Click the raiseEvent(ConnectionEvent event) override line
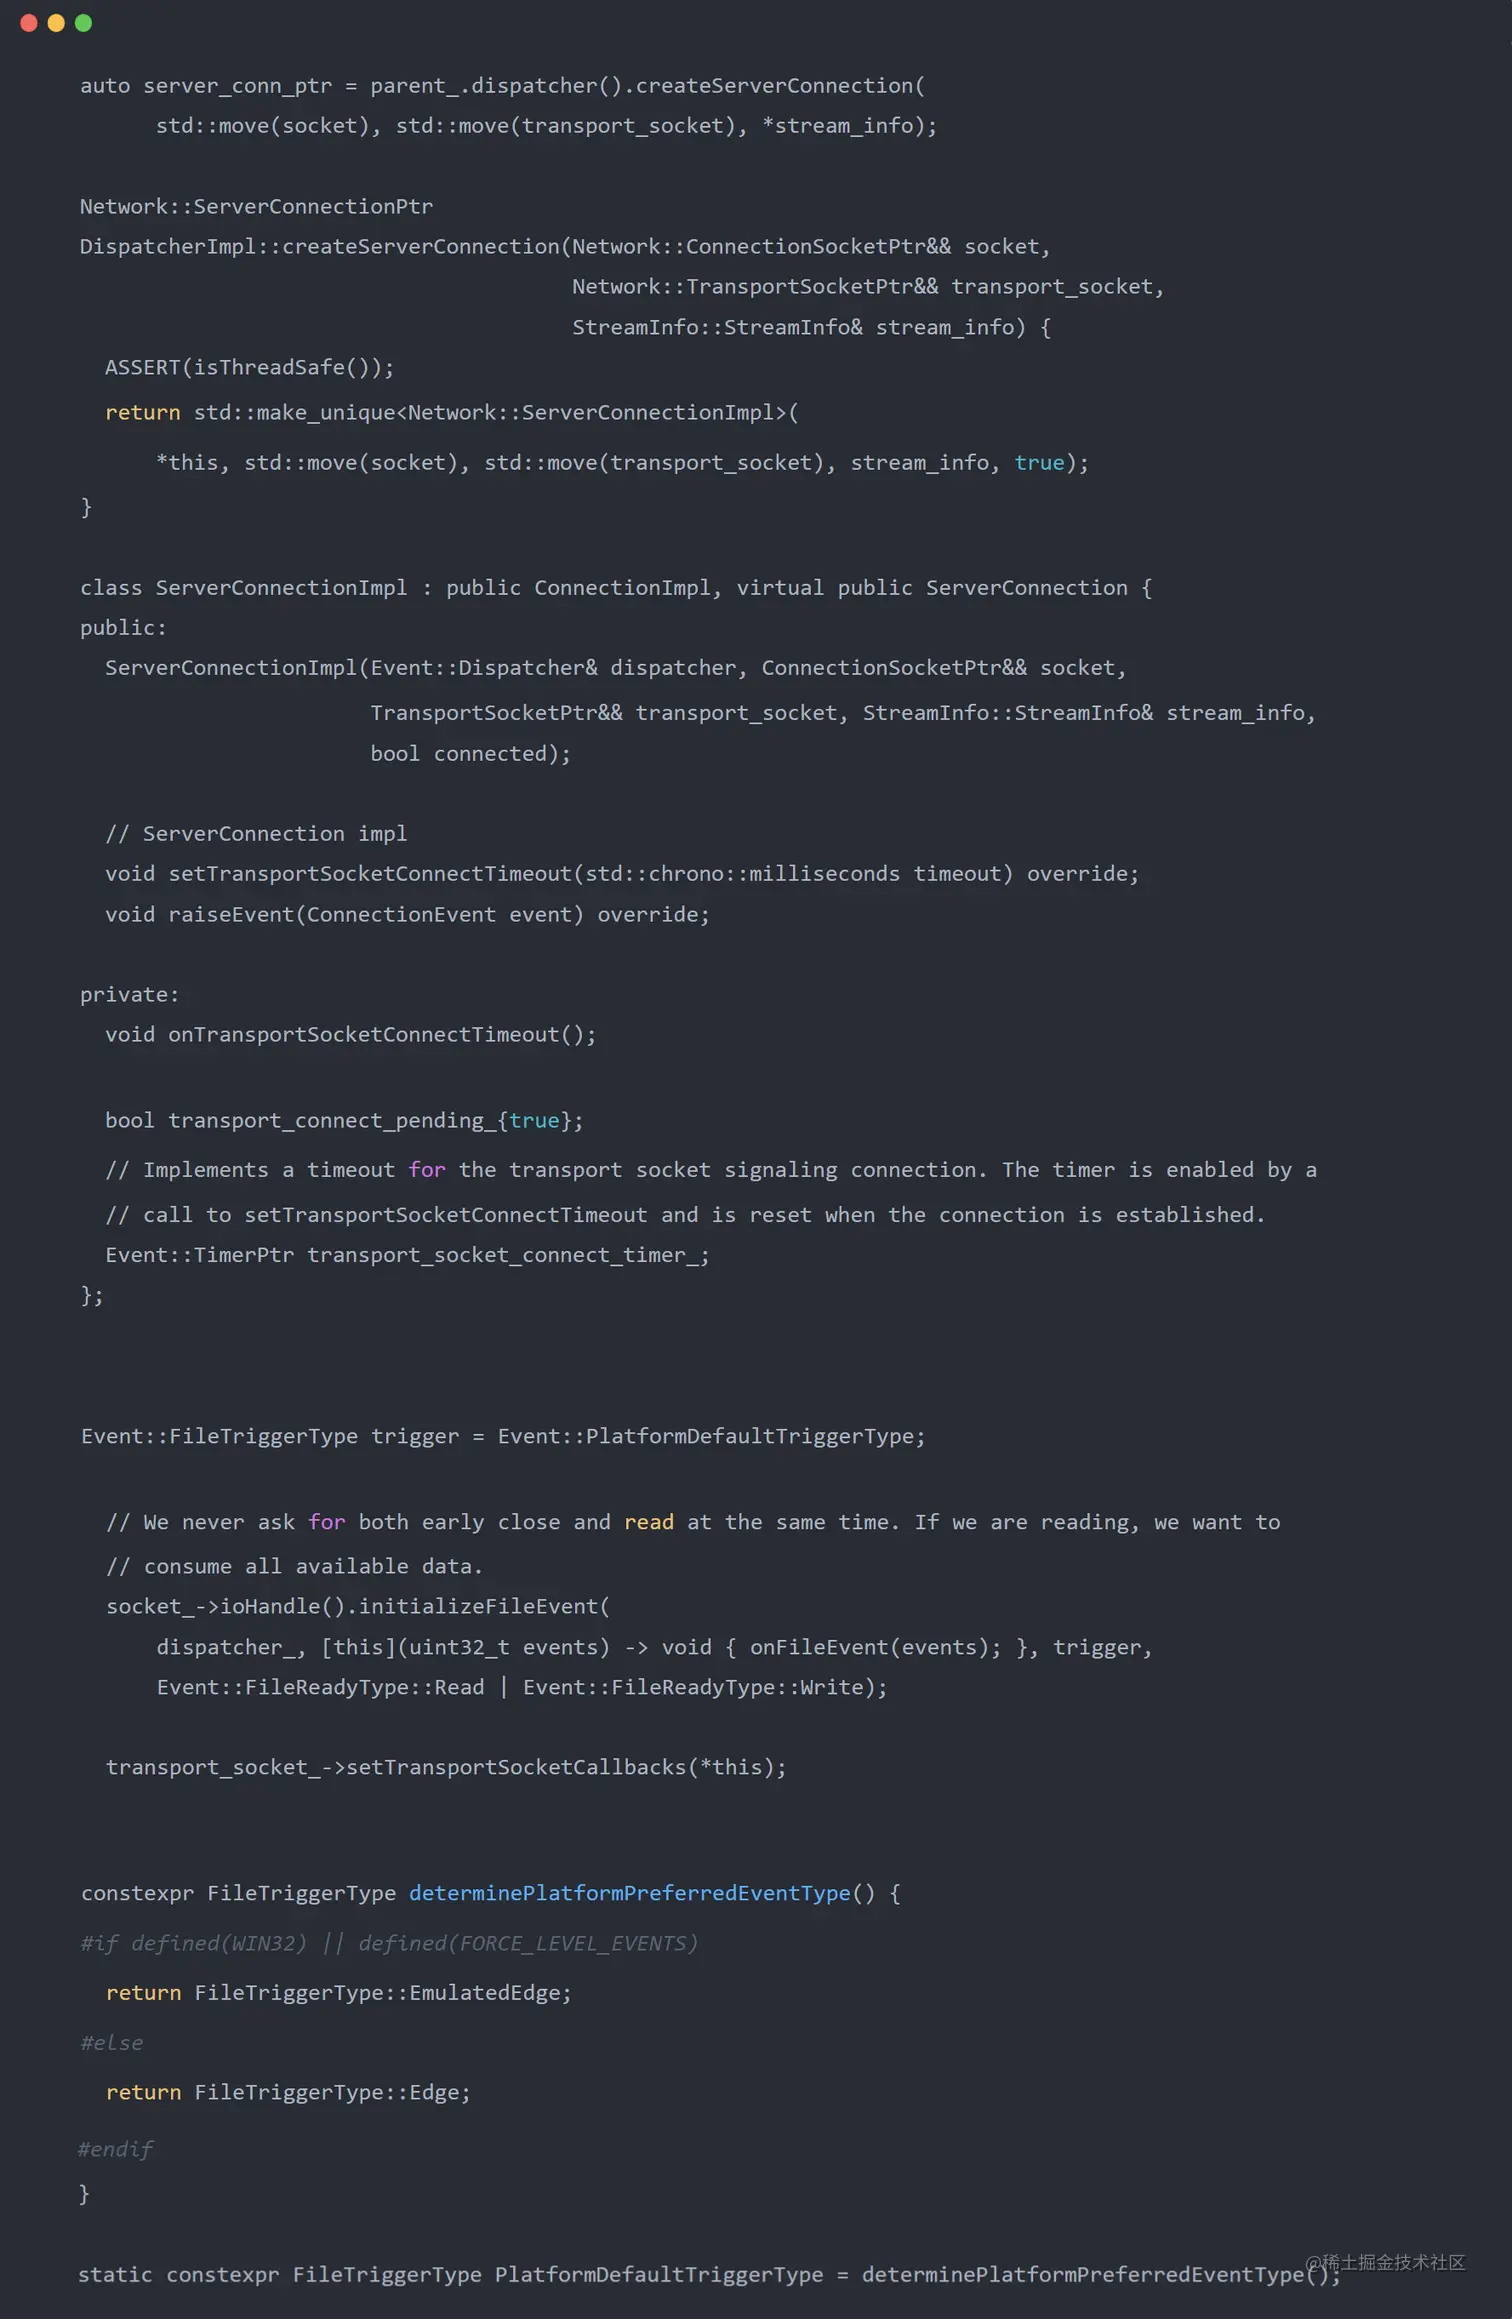Screen dimensions: 1512x2319 (x=407, y=914)
